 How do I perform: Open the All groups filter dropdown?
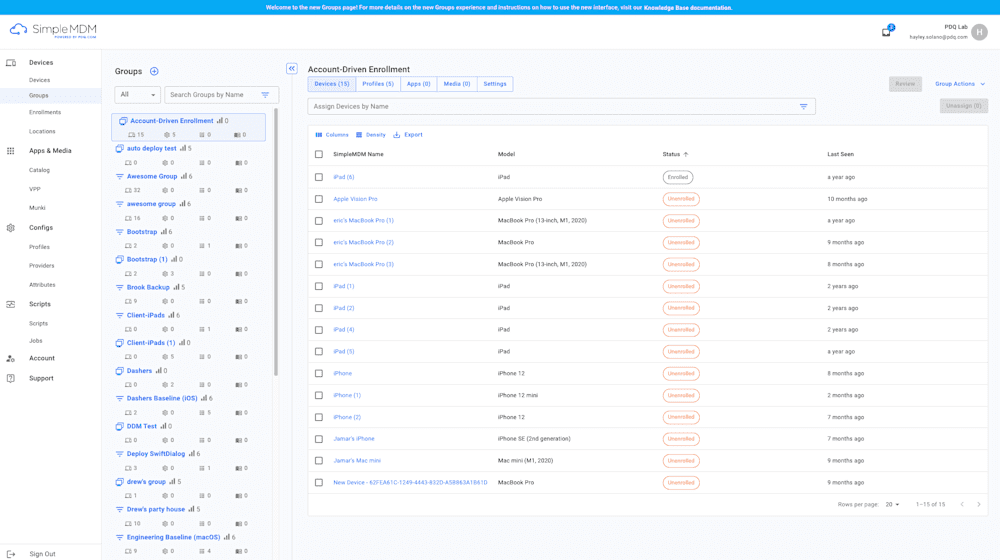coord(137,95)
